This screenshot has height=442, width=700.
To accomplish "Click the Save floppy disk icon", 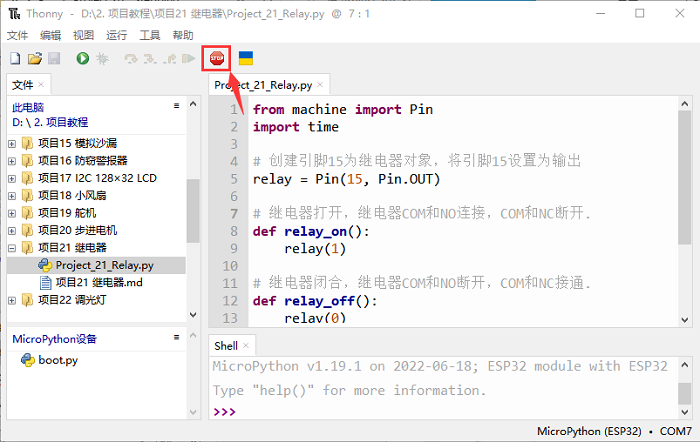I will 54,59.
